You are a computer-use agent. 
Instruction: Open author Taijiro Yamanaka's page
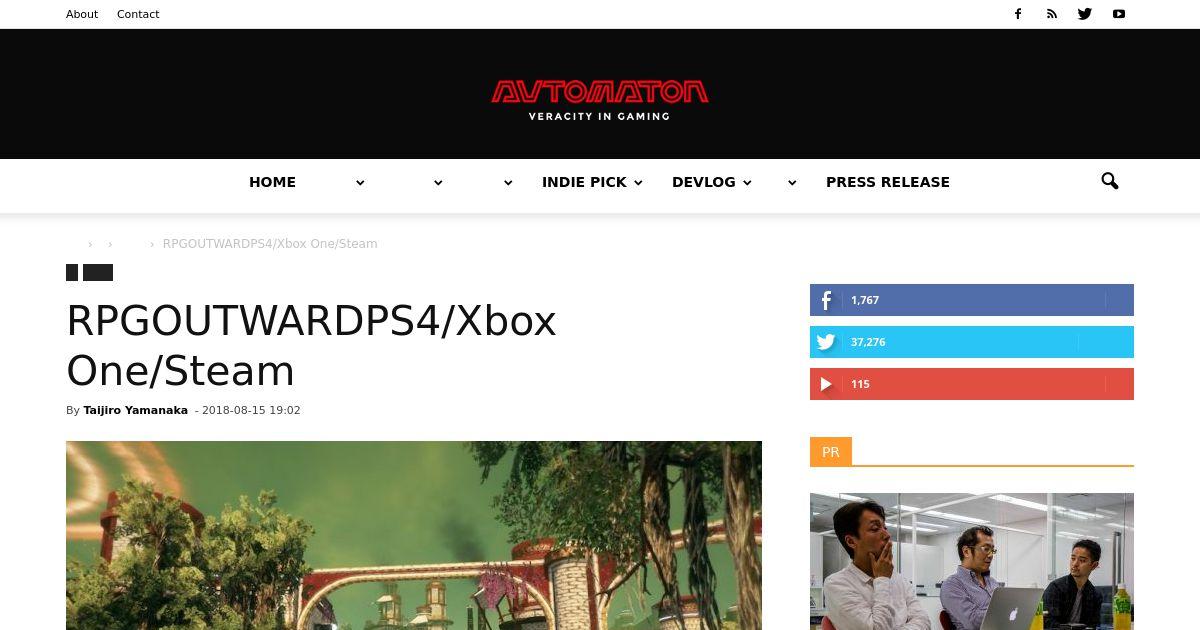(x=135, y=410)
